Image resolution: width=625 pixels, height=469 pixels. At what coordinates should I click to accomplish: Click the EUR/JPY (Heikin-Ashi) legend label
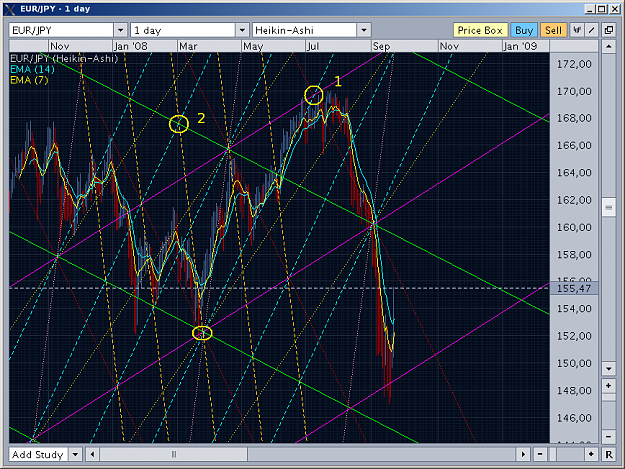pyautogui.click(x=64, y=59)
